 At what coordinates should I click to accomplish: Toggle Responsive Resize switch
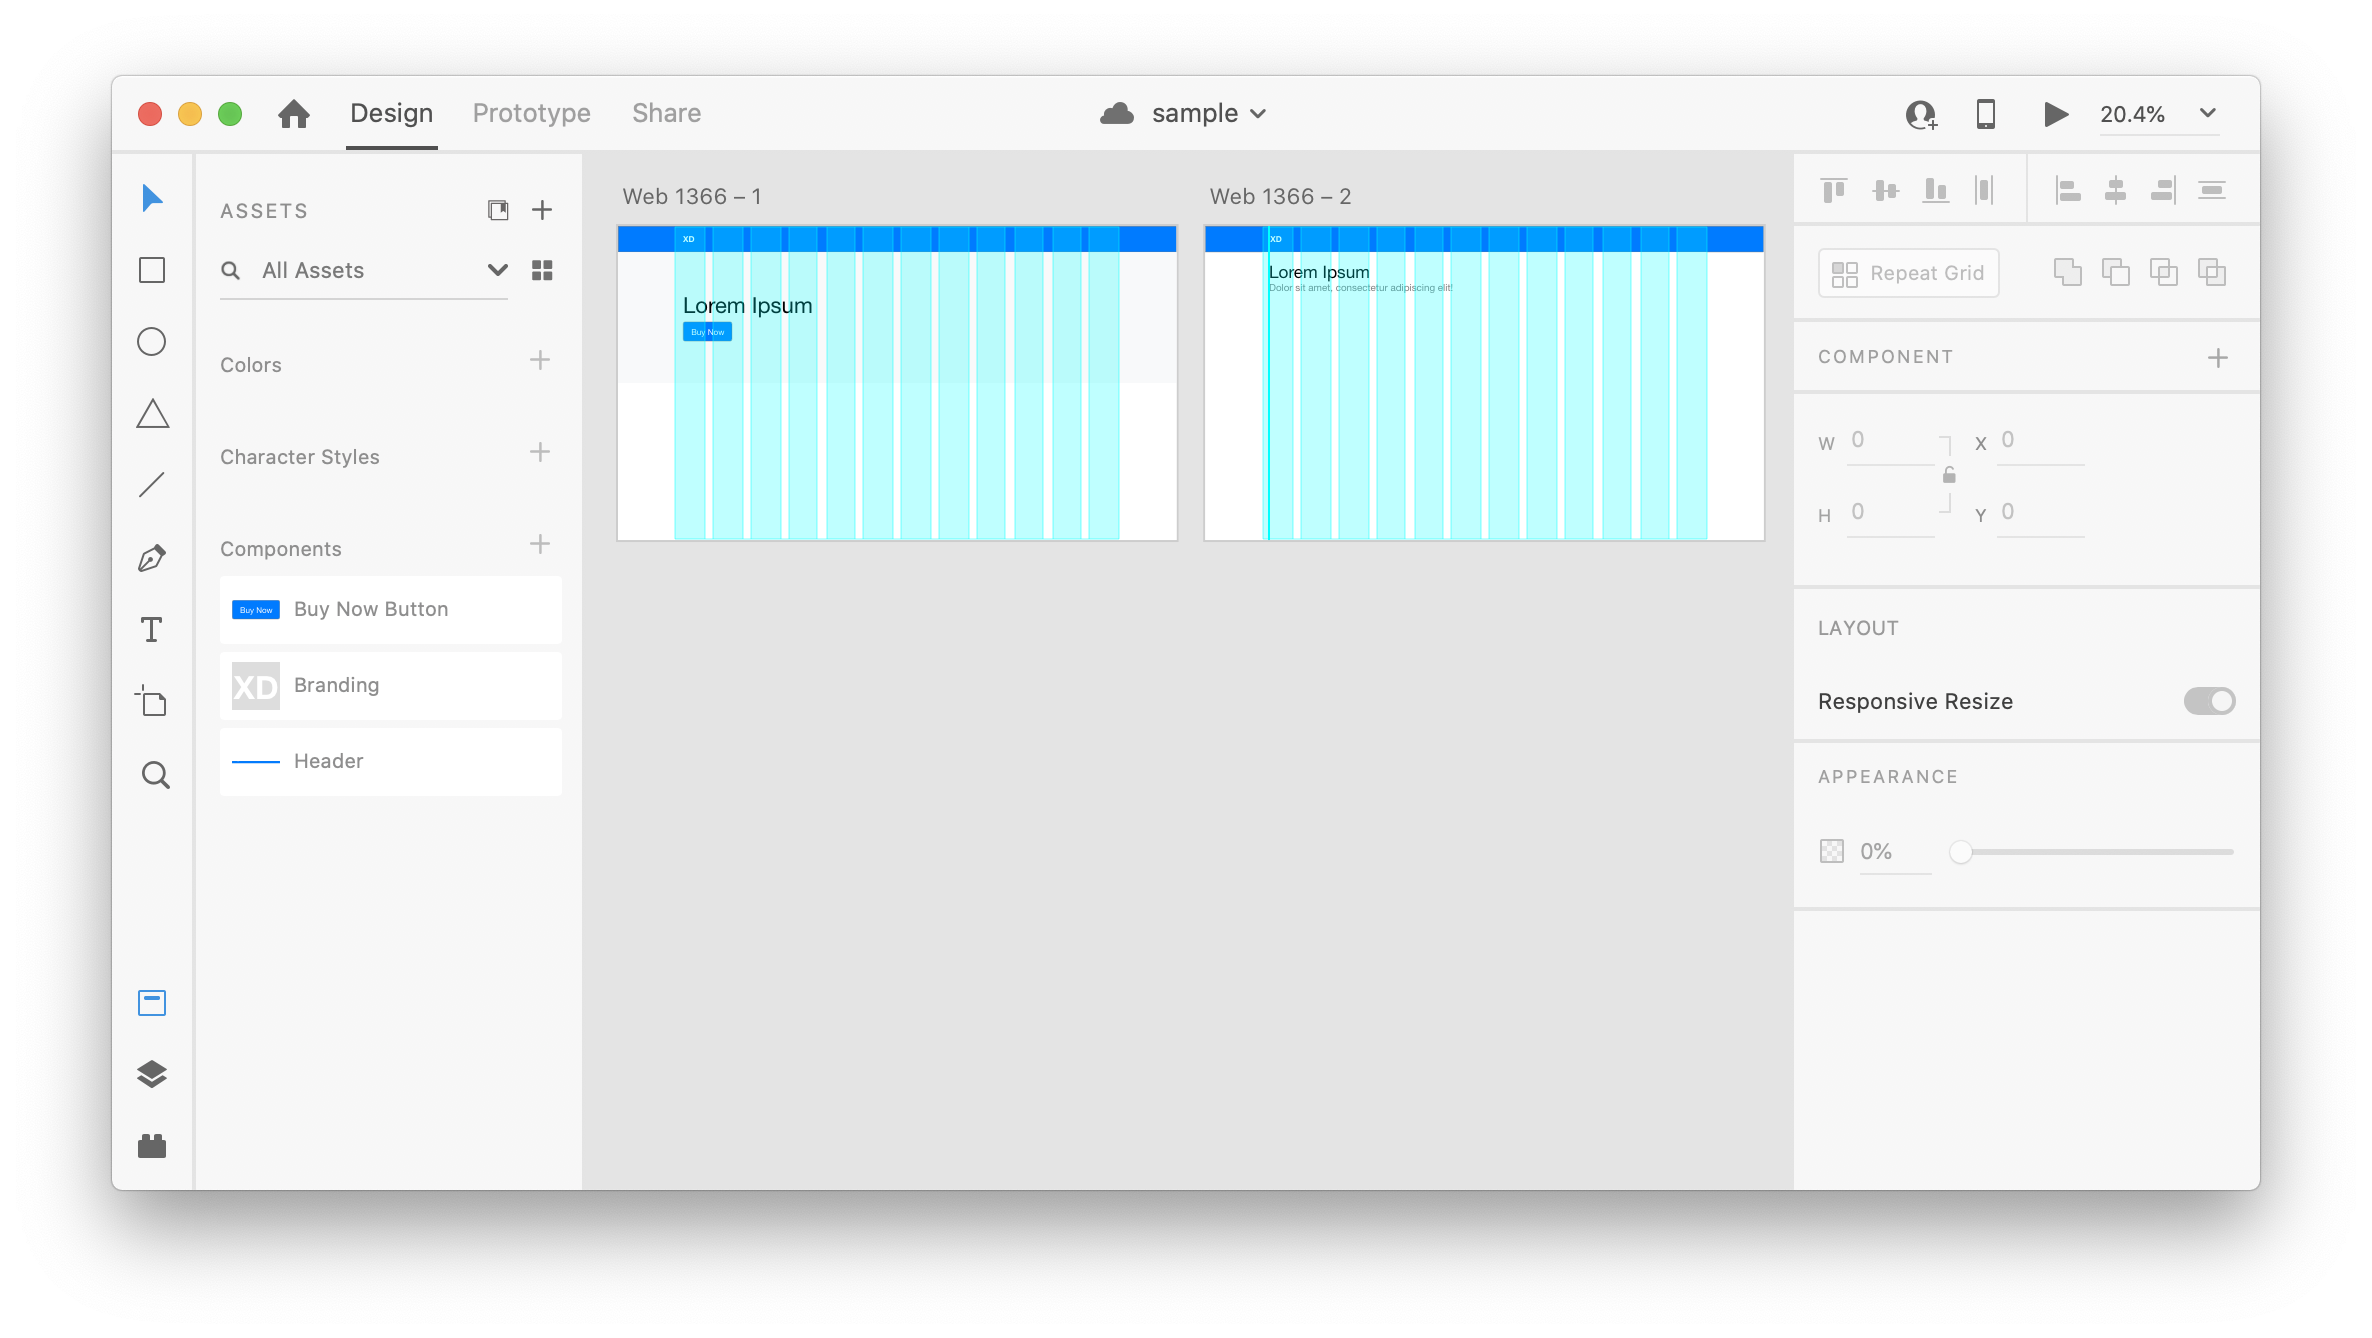2209,701
